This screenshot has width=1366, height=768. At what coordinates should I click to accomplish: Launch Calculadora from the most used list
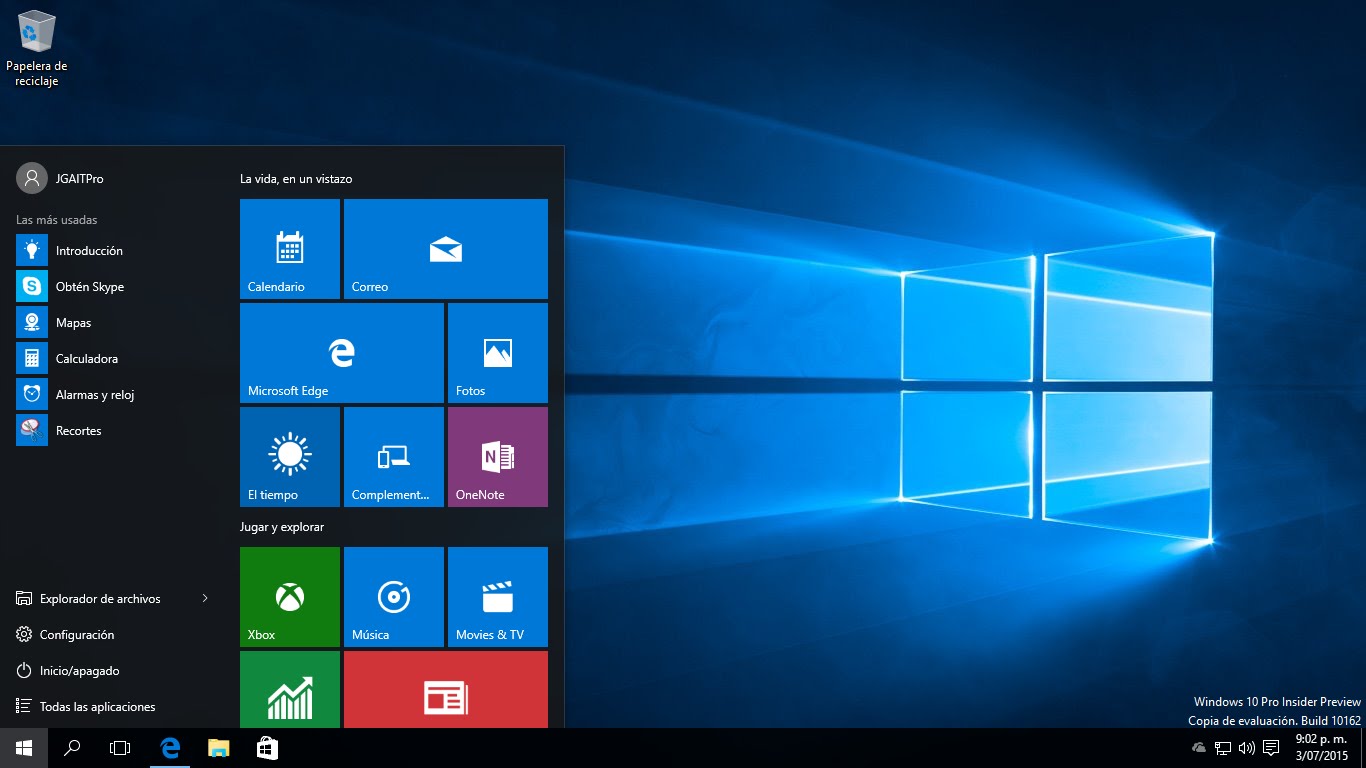(x=85, y=358)
